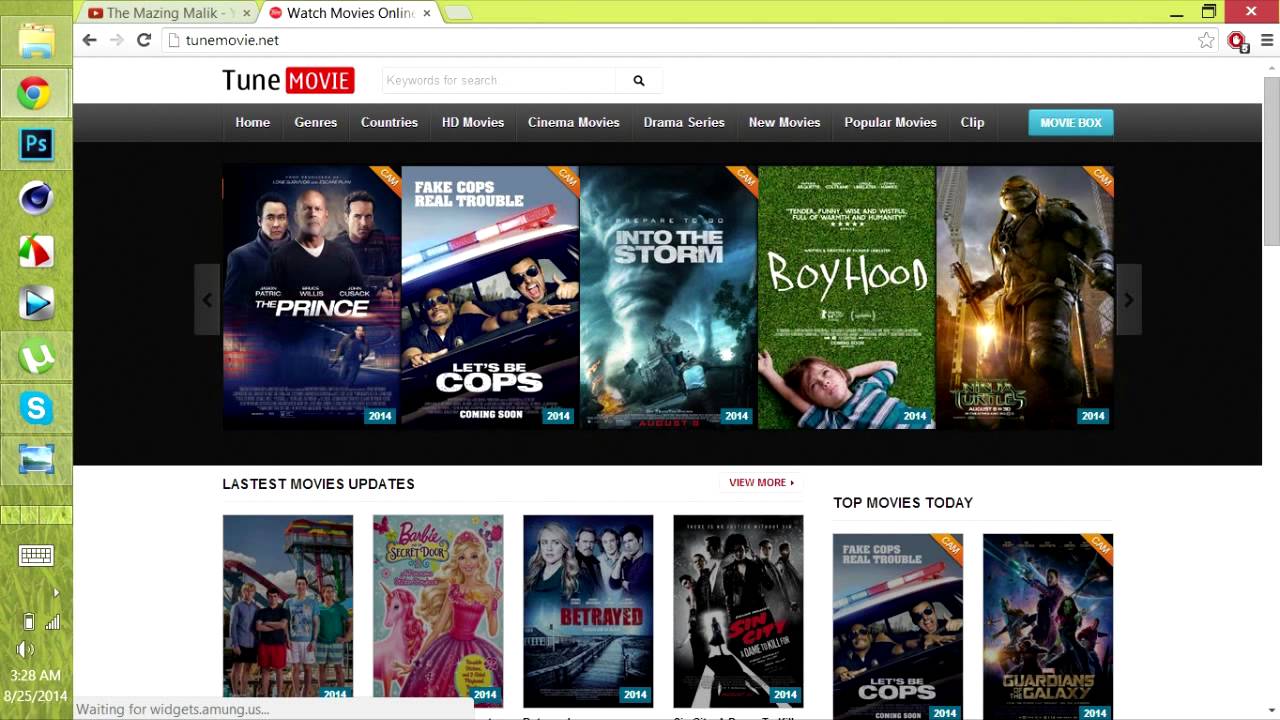This screenshot has height=720, width=1280.
Task: Open The Prince poster in carousel
Action: tap(311, 297)
